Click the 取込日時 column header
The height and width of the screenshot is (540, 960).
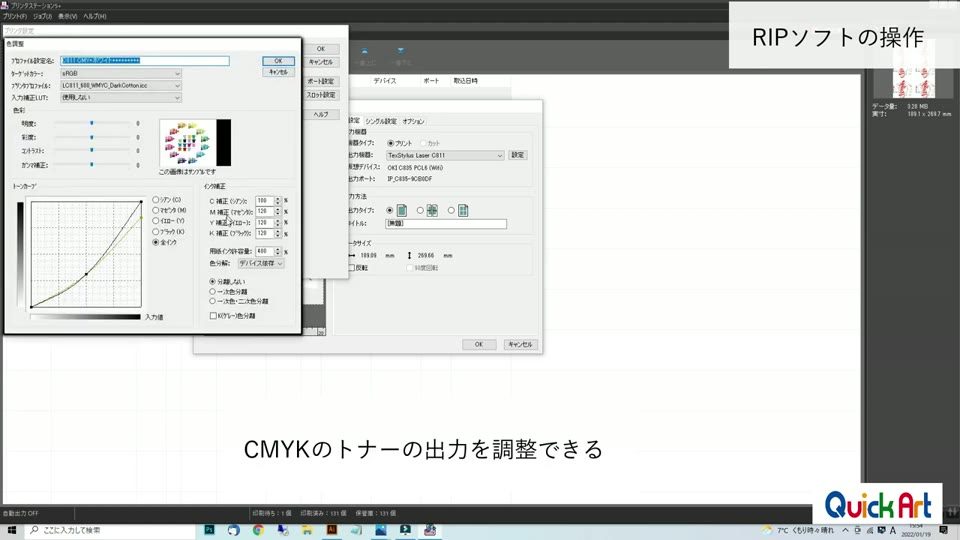click(x=465, y=81)
